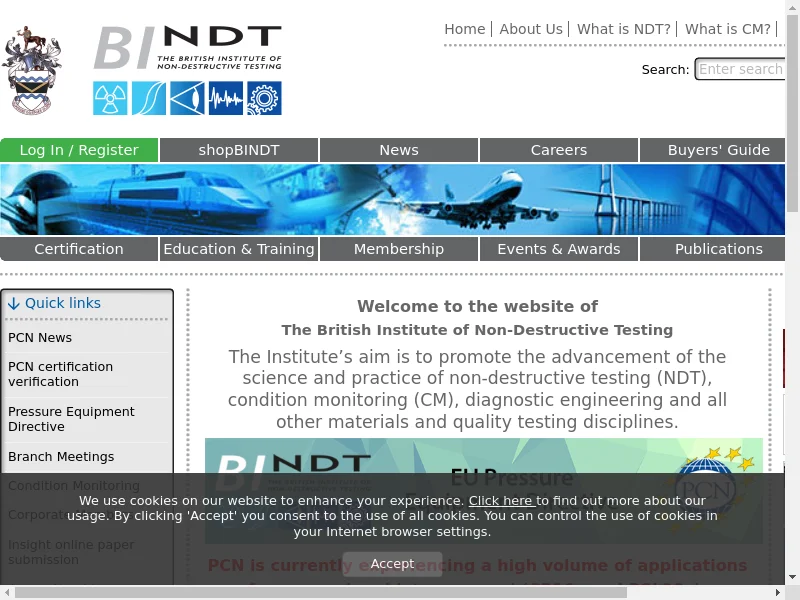Click the 'Search:' label
This screenshot has width=800, height=600.
click(x=665, y=69)
